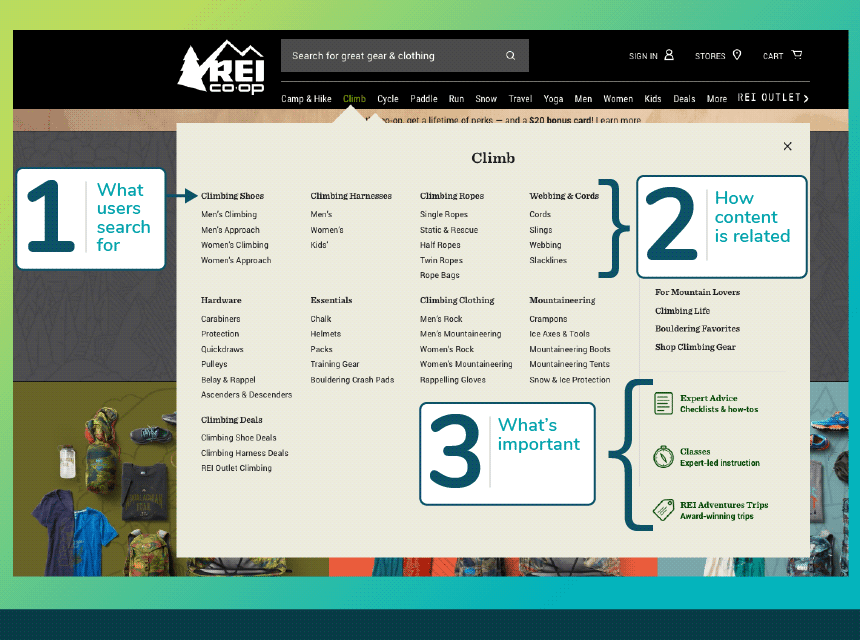This screenshot has width=860, height=640.
Task: Close the Climb menu panel
Action: coord(787,146)
